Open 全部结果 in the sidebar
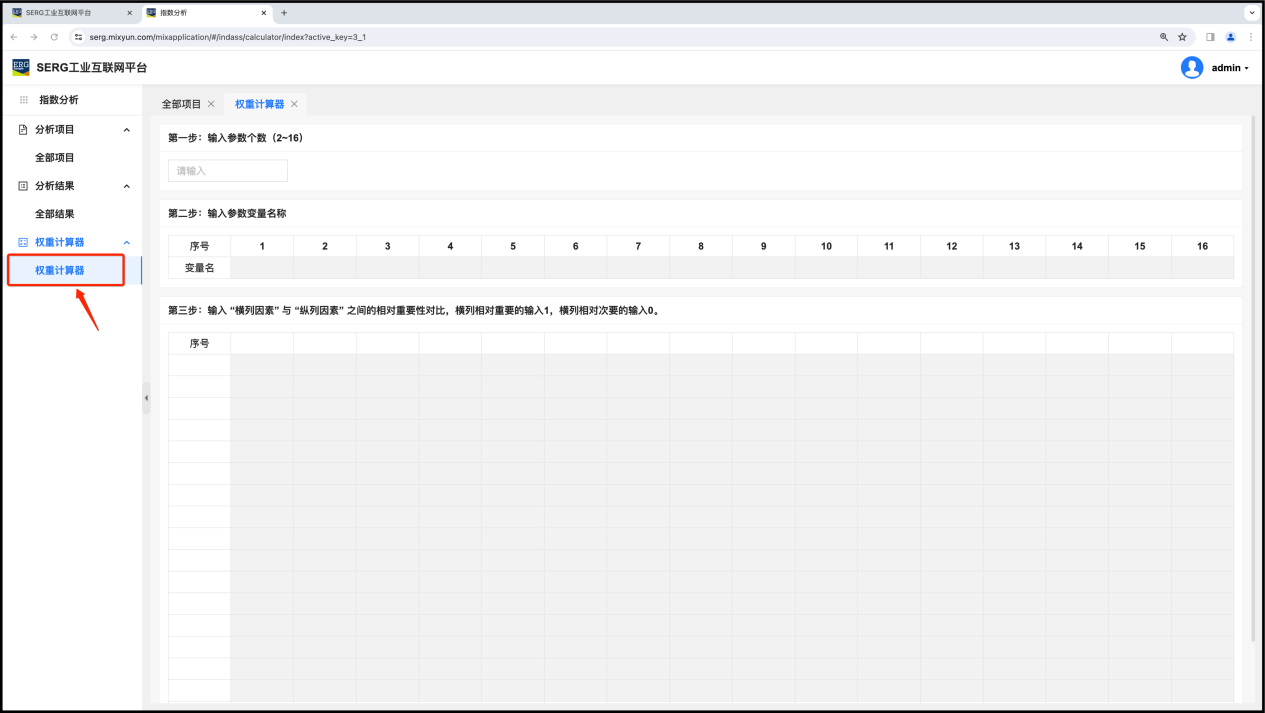The image size is (1265, 713). pos(55,214)
